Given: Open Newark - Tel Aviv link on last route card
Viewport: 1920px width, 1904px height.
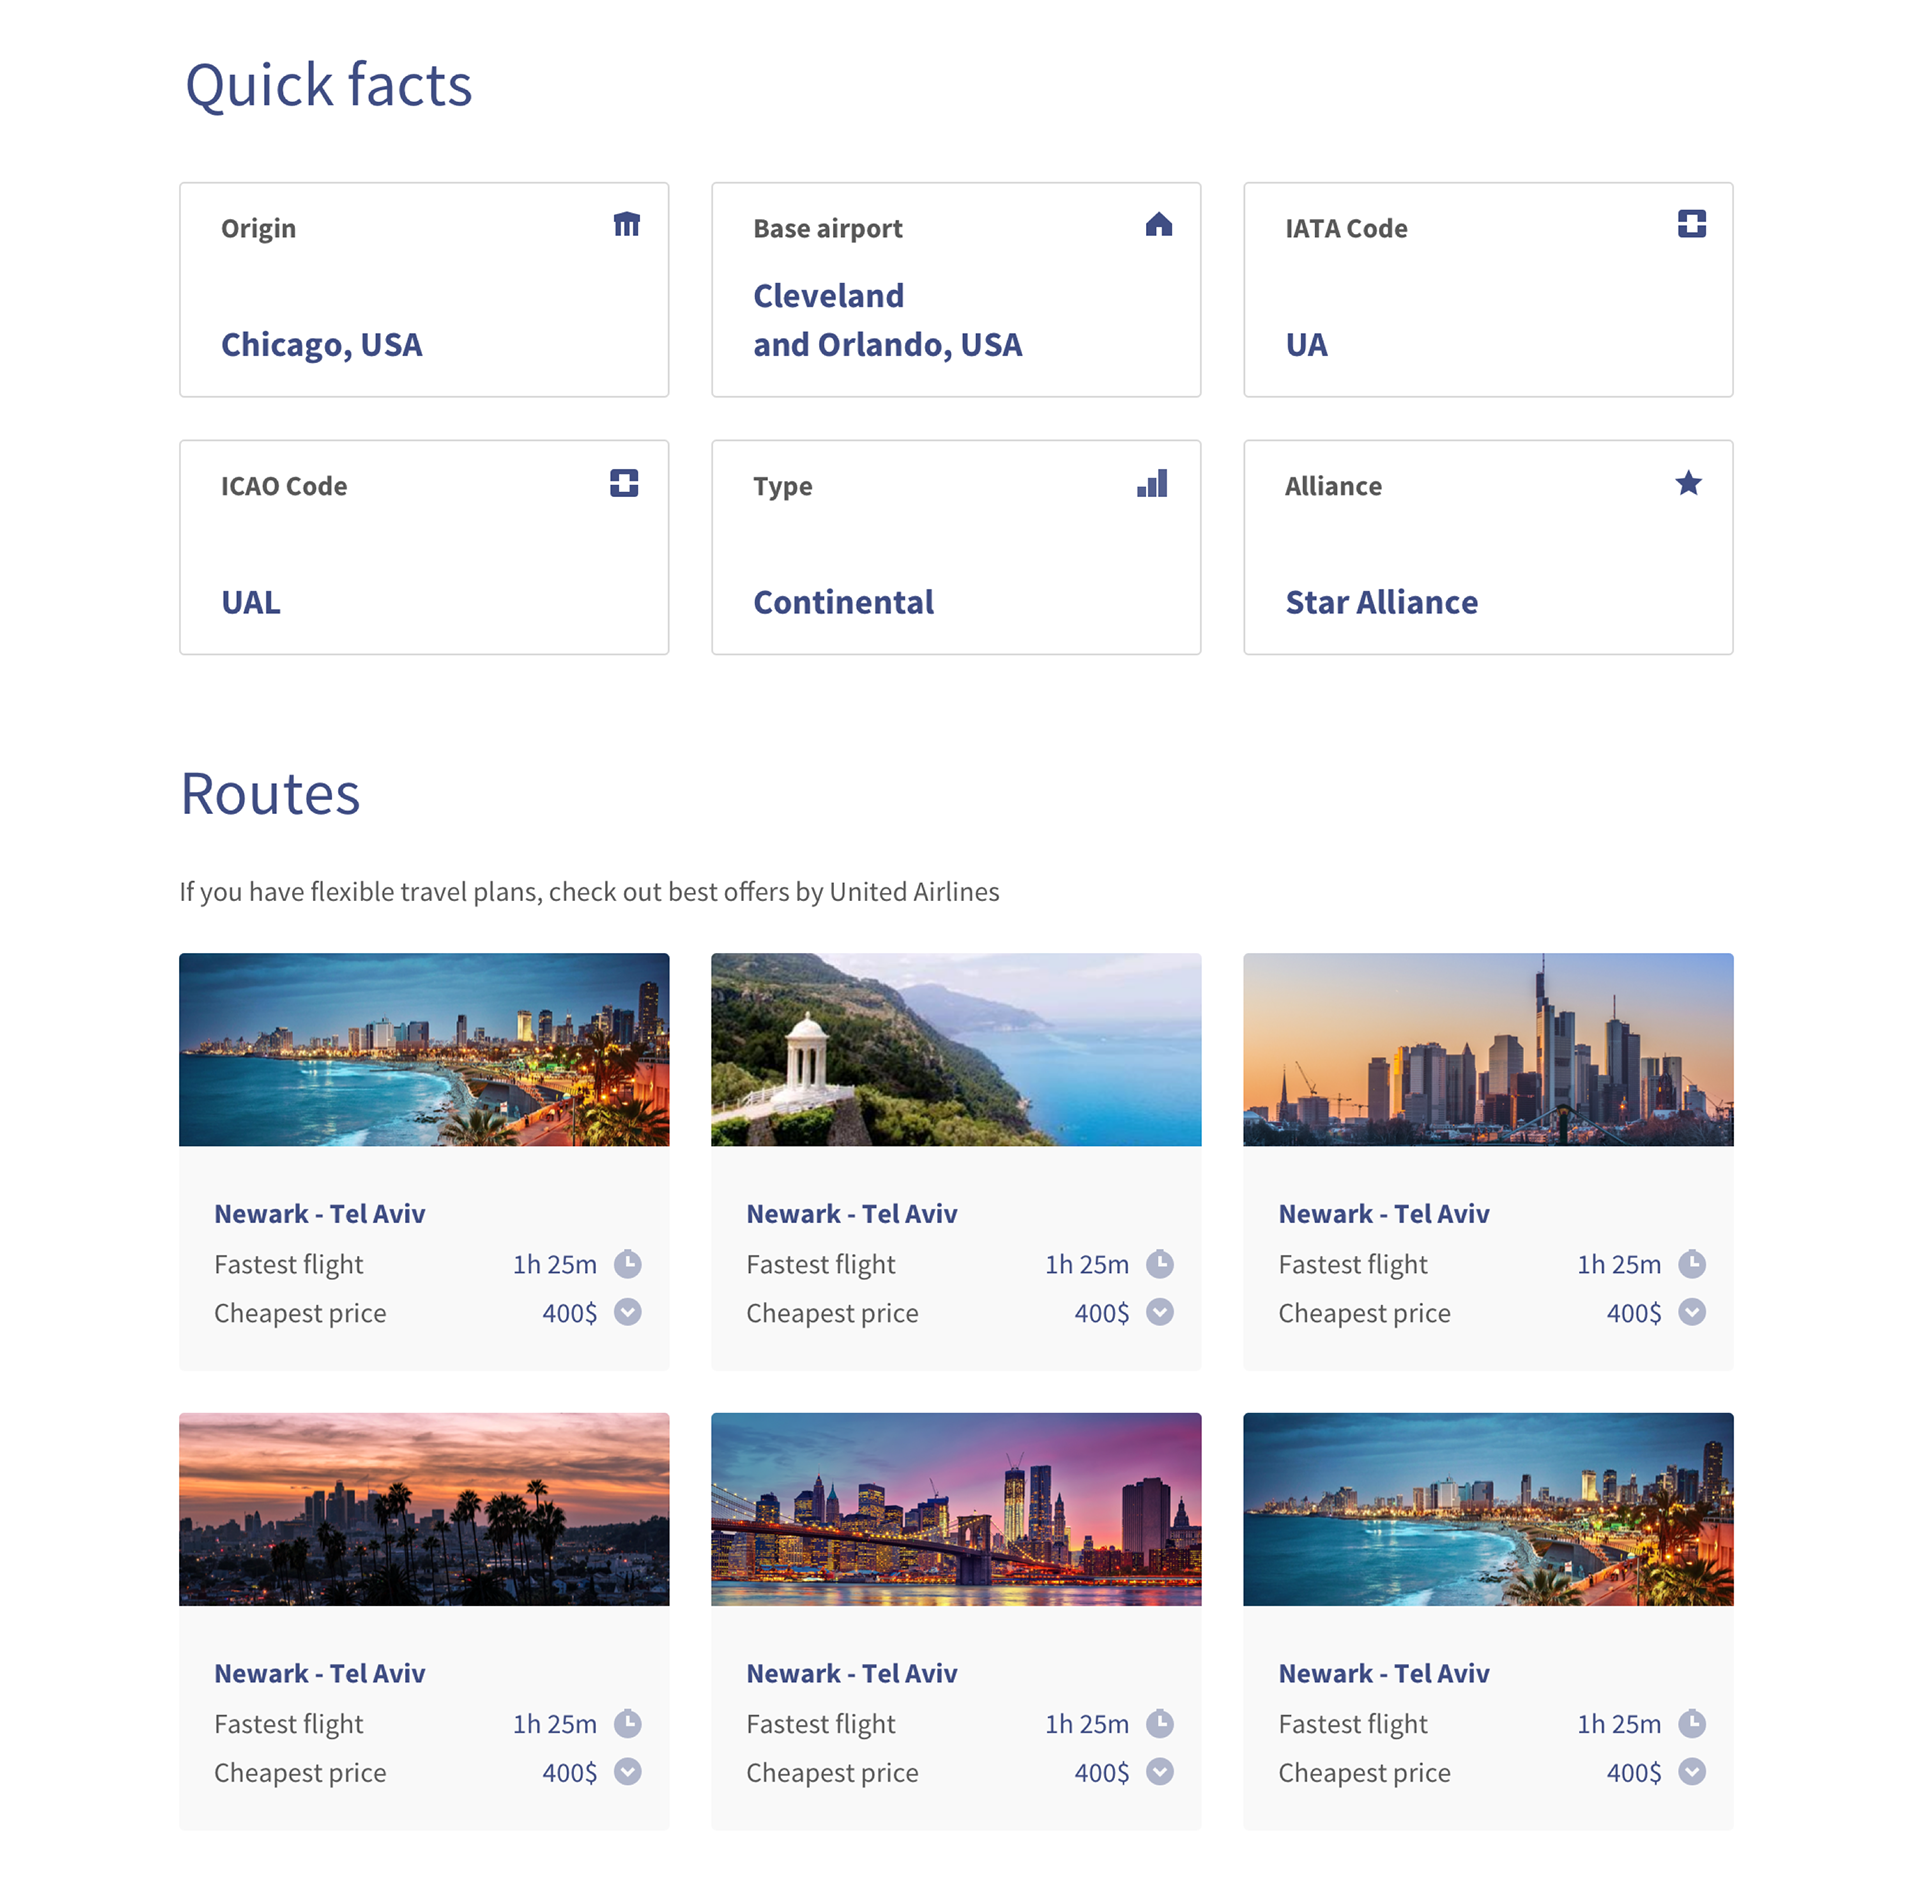Looking at the screenshot, I should pyautogui.click(x=1384, y=1674).
